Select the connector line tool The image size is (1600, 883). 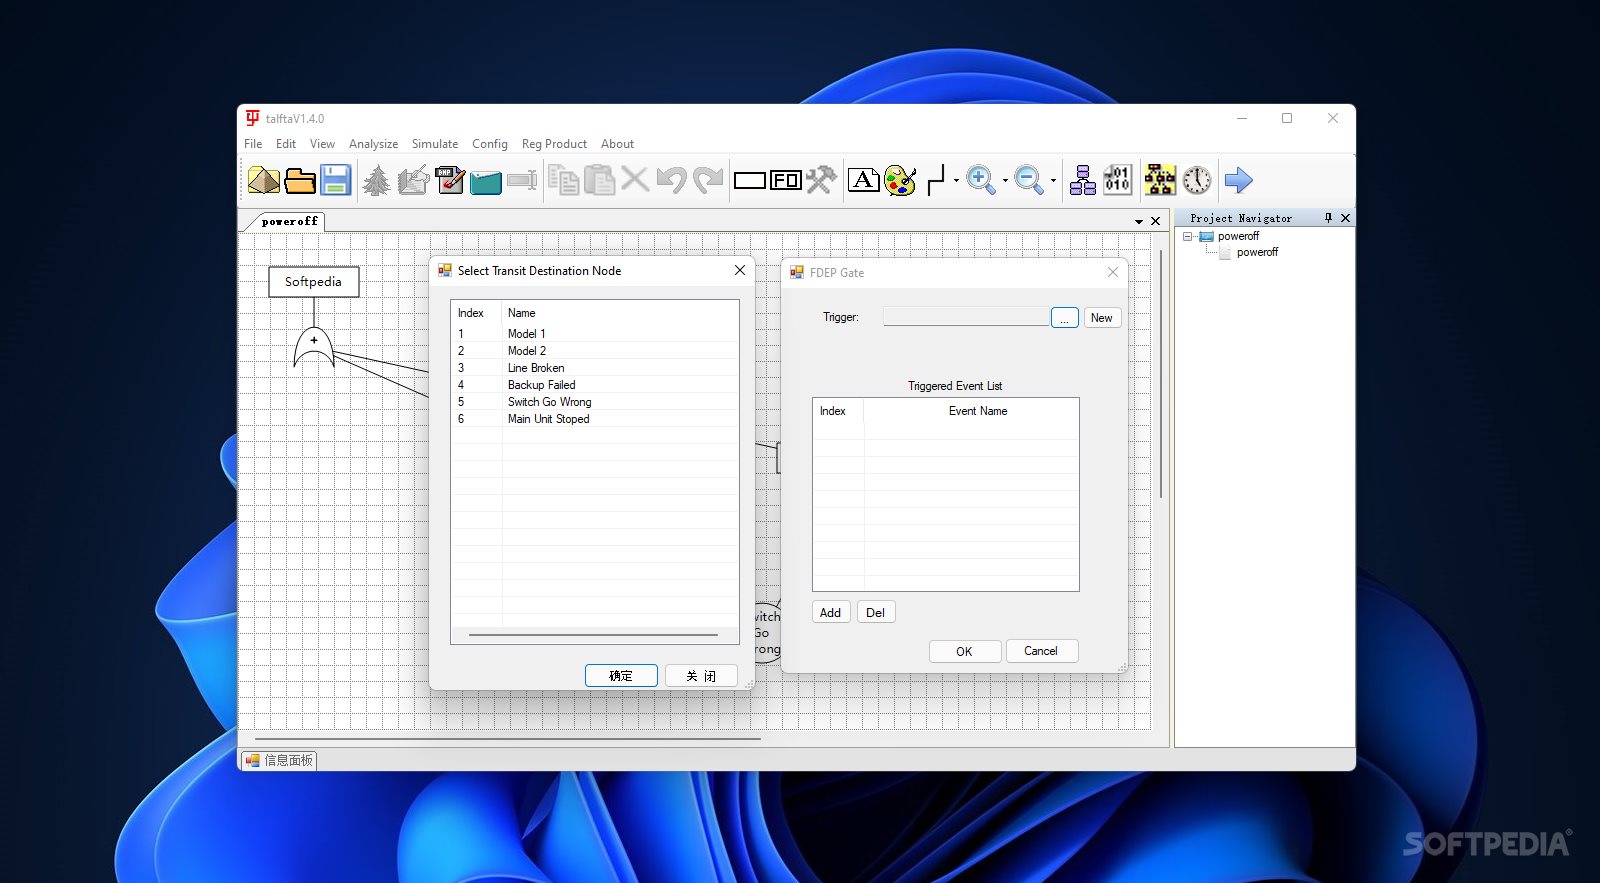pos(936,180)
